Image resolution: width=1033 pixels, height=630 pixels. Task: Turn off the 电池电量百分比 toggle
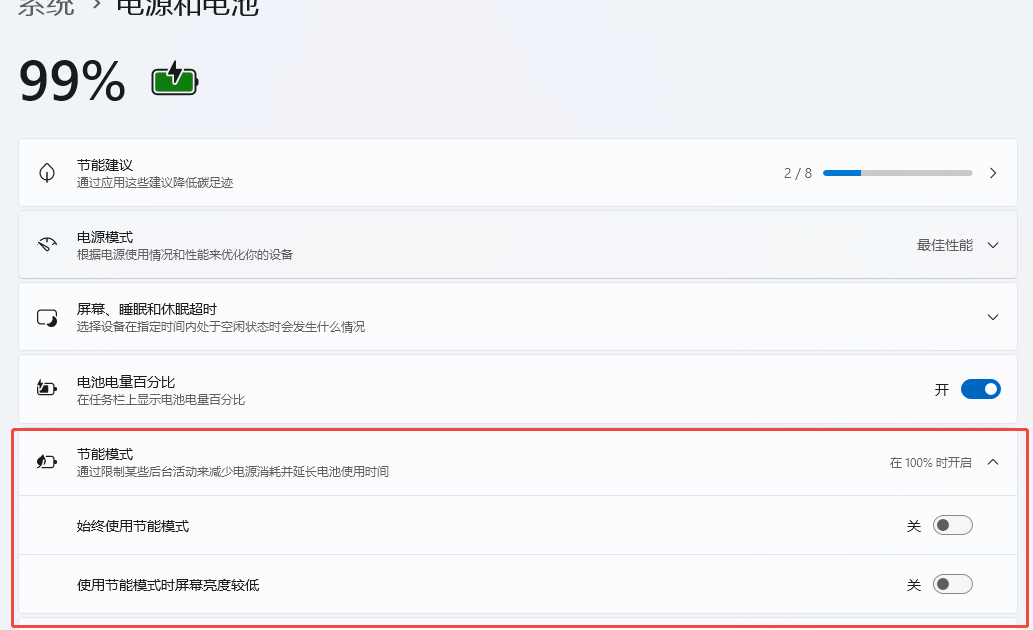[980, 389]
